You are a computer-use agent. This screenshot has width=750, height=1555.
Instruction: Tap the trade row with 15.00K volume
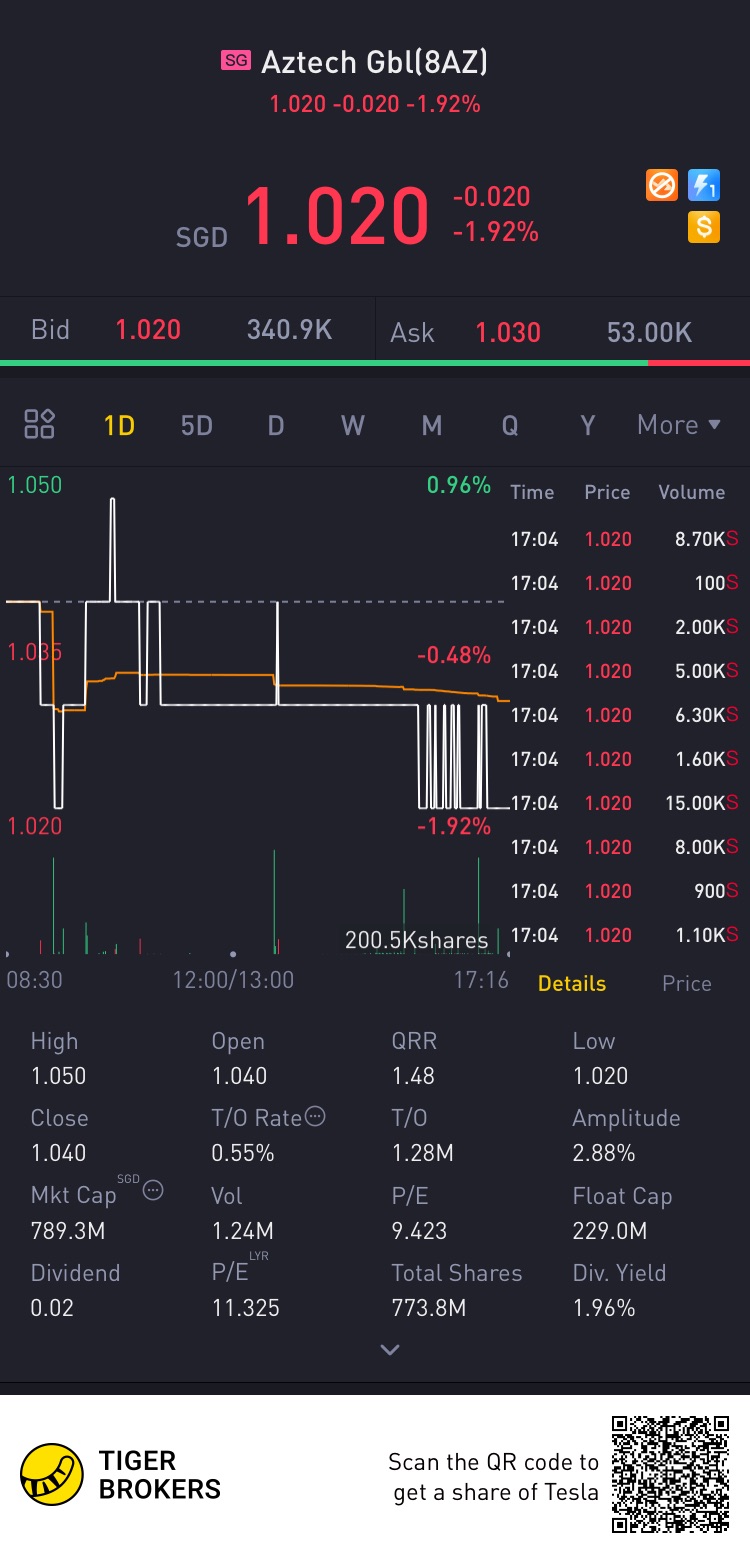625,803
